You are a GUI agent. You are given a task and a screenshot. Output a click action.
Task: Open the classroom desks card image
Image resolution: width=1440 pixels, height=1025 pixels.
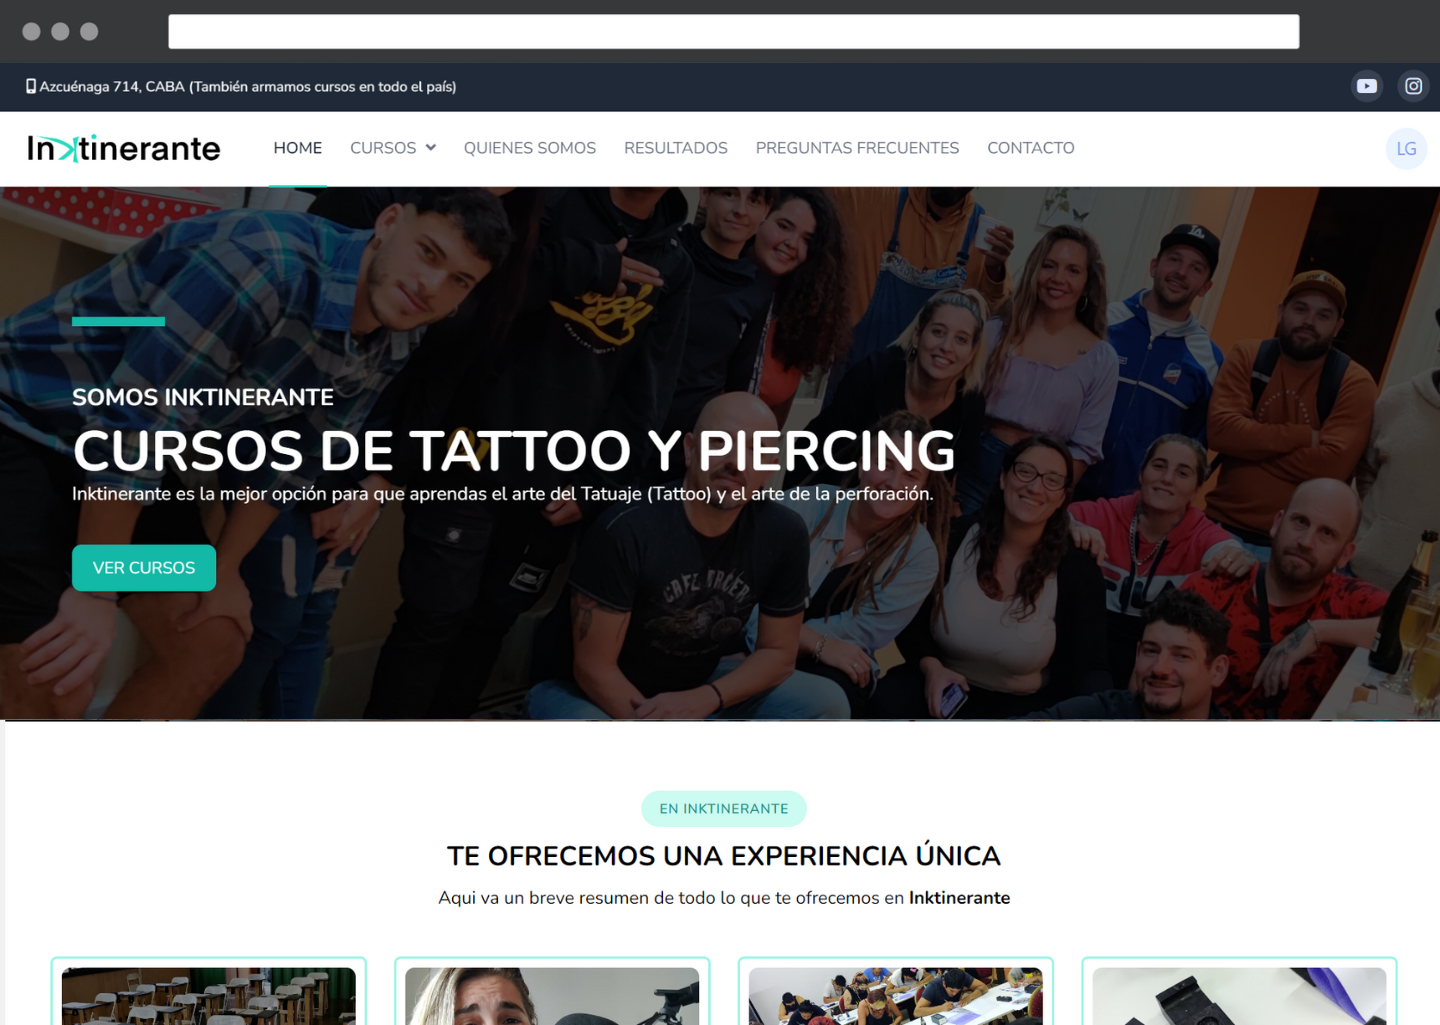click(209, 995)
